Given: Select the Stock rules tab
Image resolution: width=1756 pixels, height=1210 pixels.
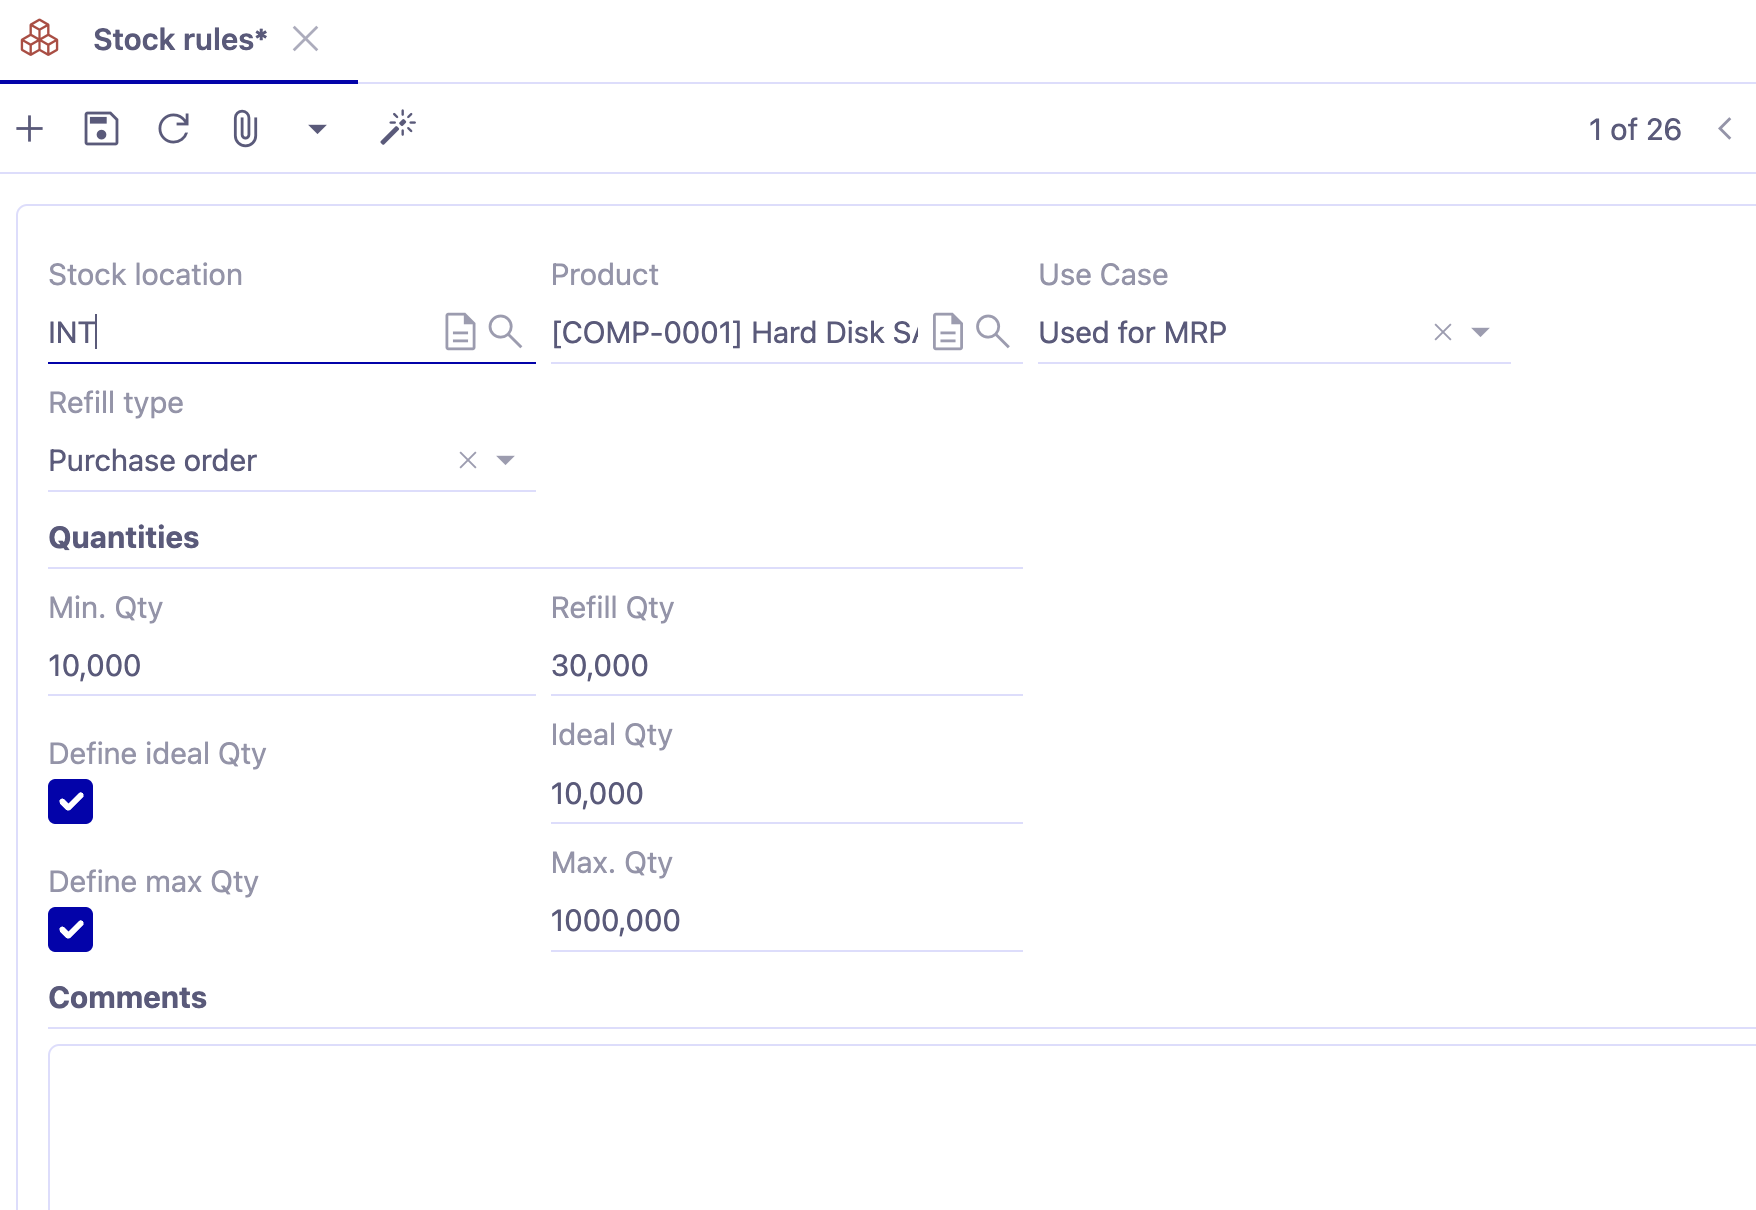Looking at the screenshot, I should 179,39.
